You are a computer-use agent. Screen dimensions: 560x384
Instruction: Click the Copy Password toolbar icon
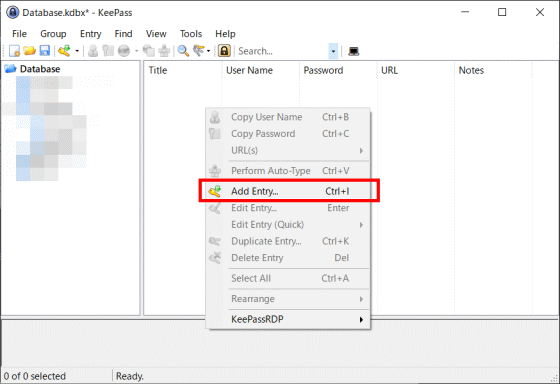(108, 51)
